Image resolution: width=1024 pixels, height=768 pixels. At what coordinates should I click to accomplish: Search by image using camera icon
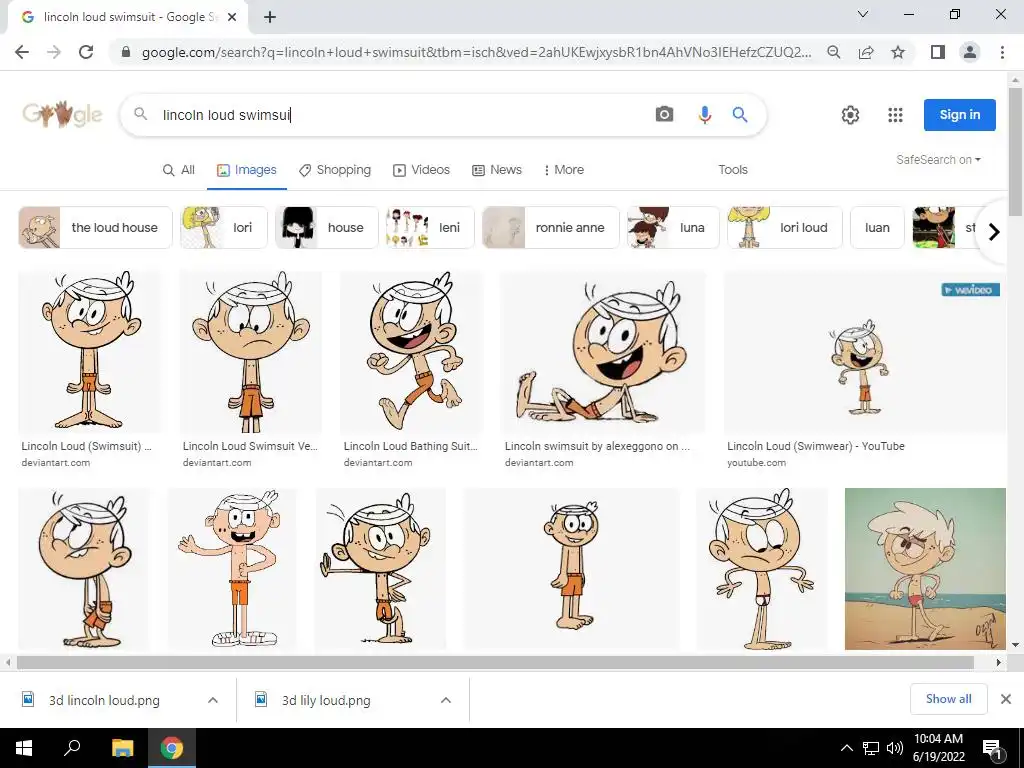click(664, 114)
